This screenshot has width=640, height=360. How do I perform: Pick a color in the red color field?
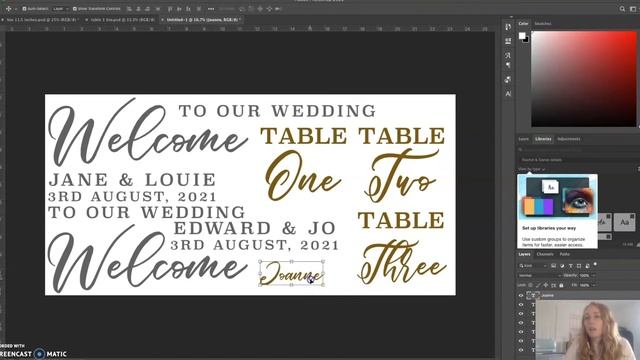(584, 79)
